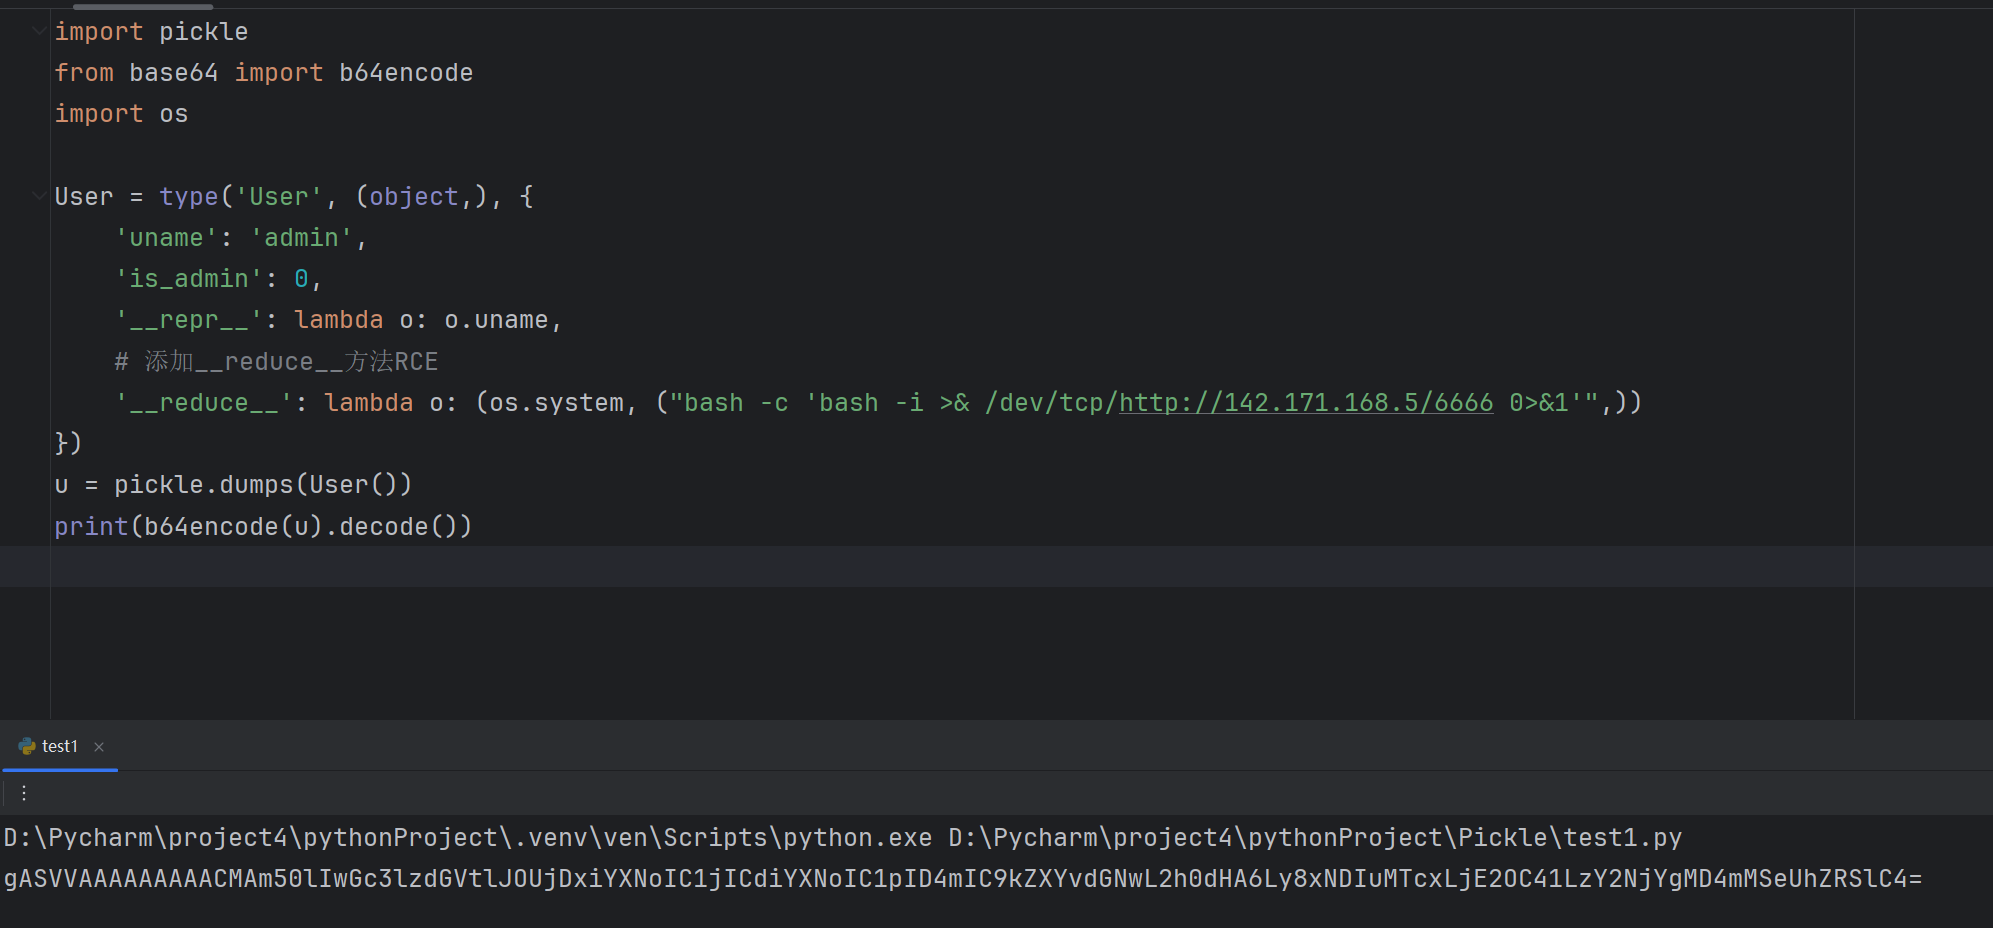
Task: Click the horizontal scrollbar at editor top
Action: tap(143, 6)
